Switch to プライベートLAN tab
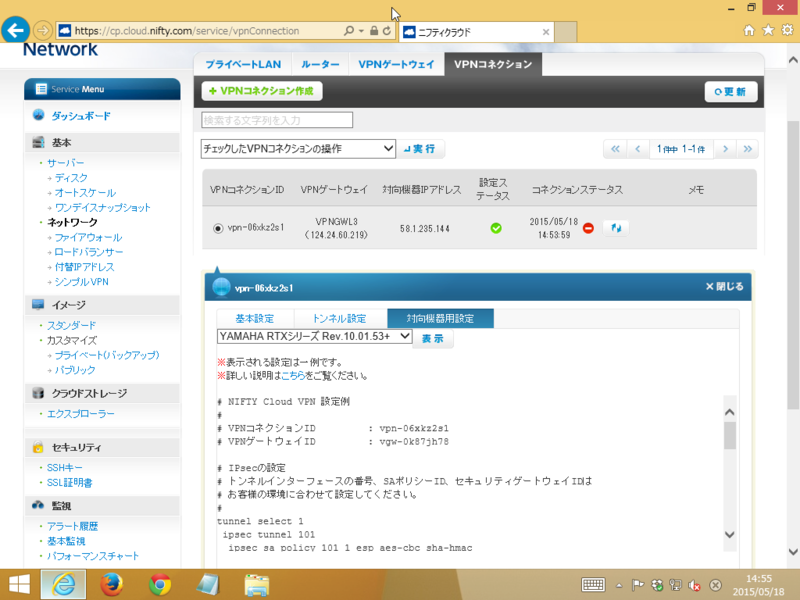Image resolution: width=800 pixels, height=600 pixels. (x=243, y=64)
